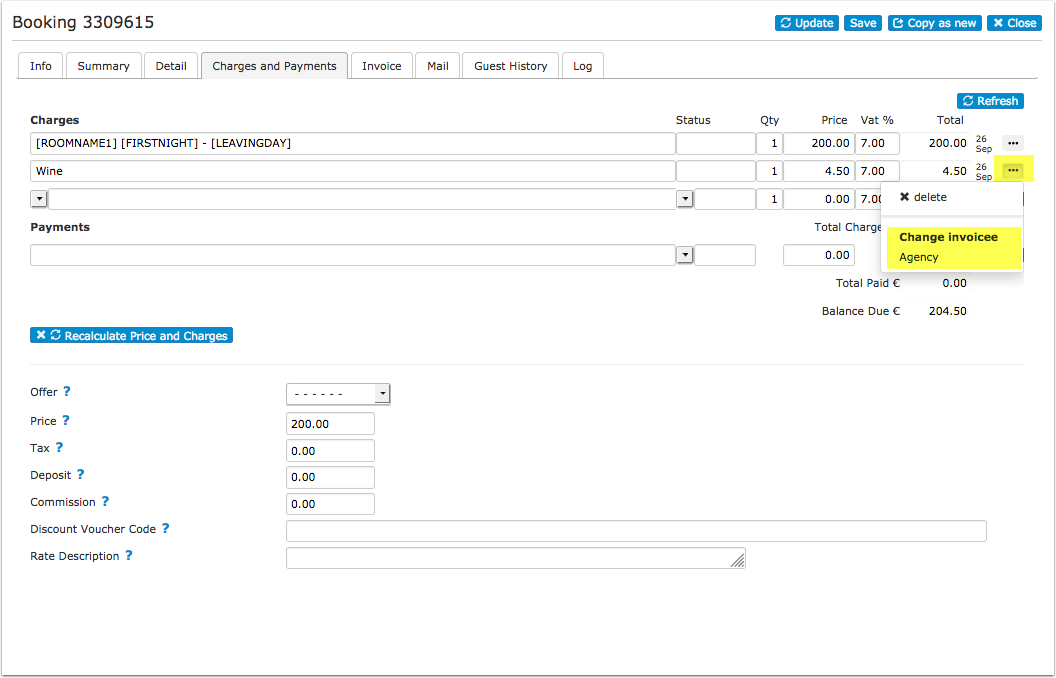Edit Vat % field of room charge
The height and width of the screenshot is (678, 1056).
click(878, 143)
